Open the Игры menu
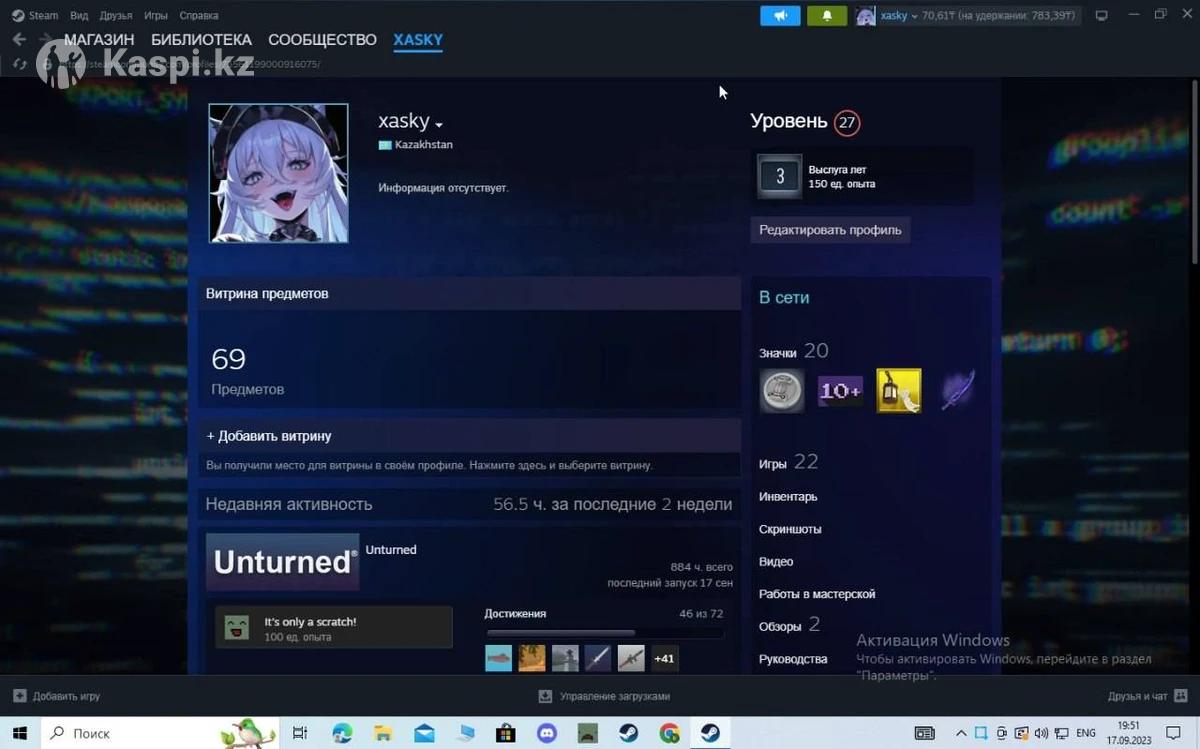 pos(155,15)
